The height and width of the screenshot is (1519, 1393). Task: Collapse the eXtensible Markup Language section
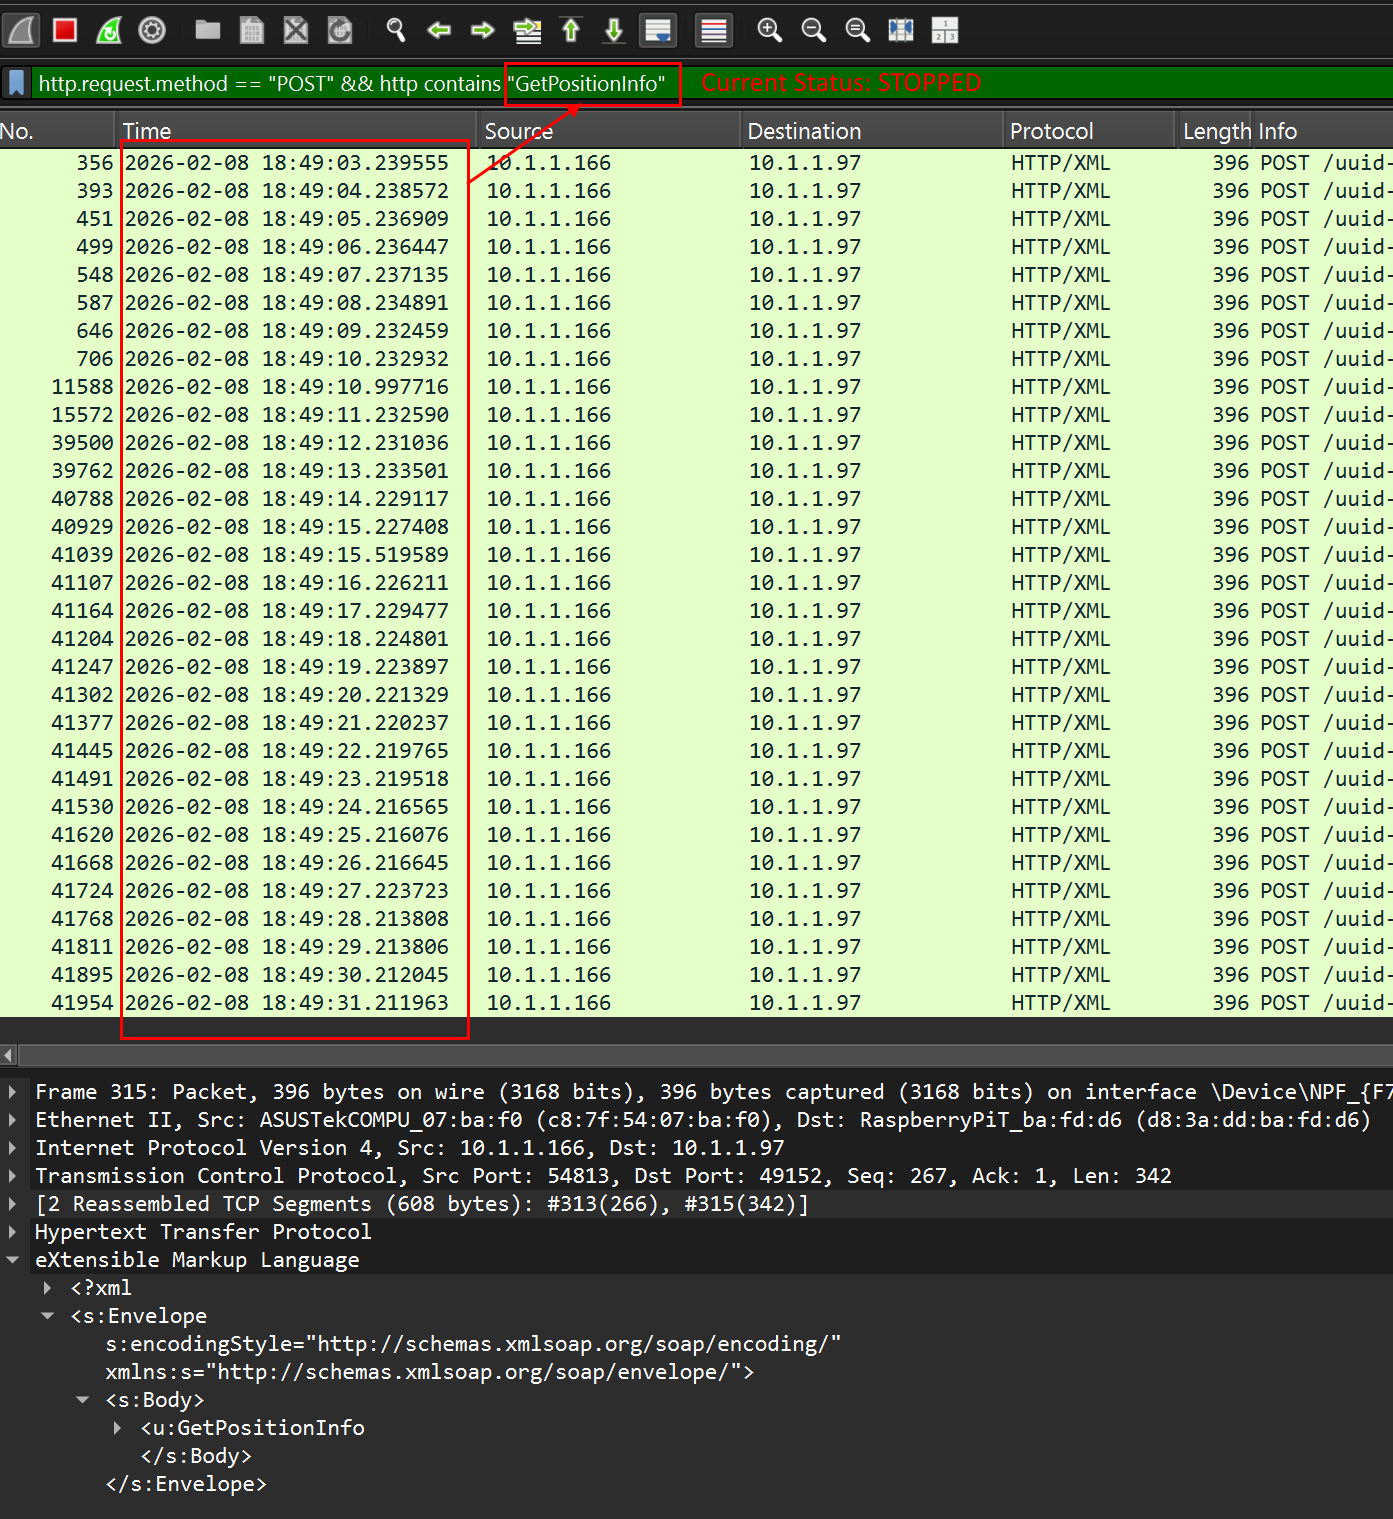(x=12, y=1260)
